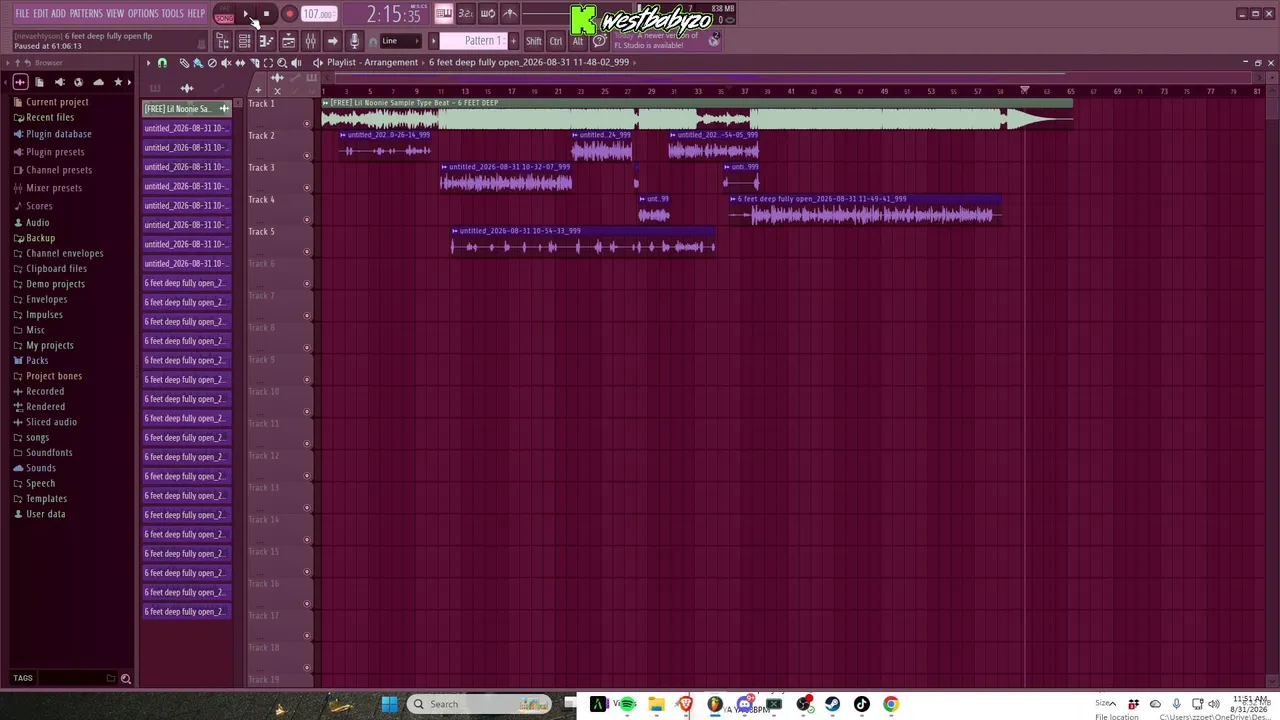Click the Ctrl modifier button
The height and width of the screenshot is (720, 1280).
point(556,41)
